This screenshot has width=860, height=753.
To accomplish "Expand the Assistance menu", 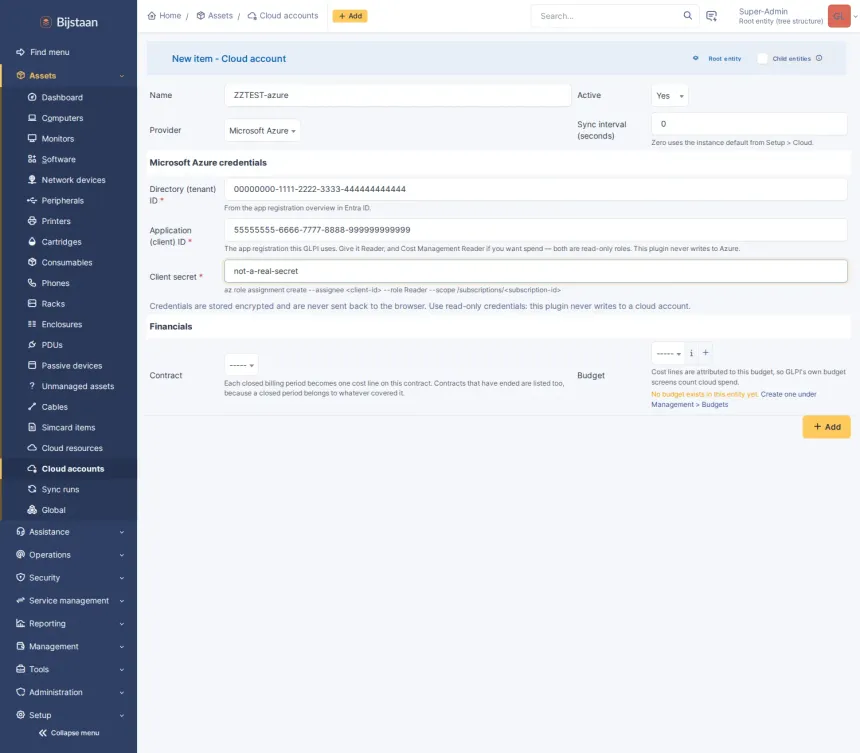I will tap(69, 532).
